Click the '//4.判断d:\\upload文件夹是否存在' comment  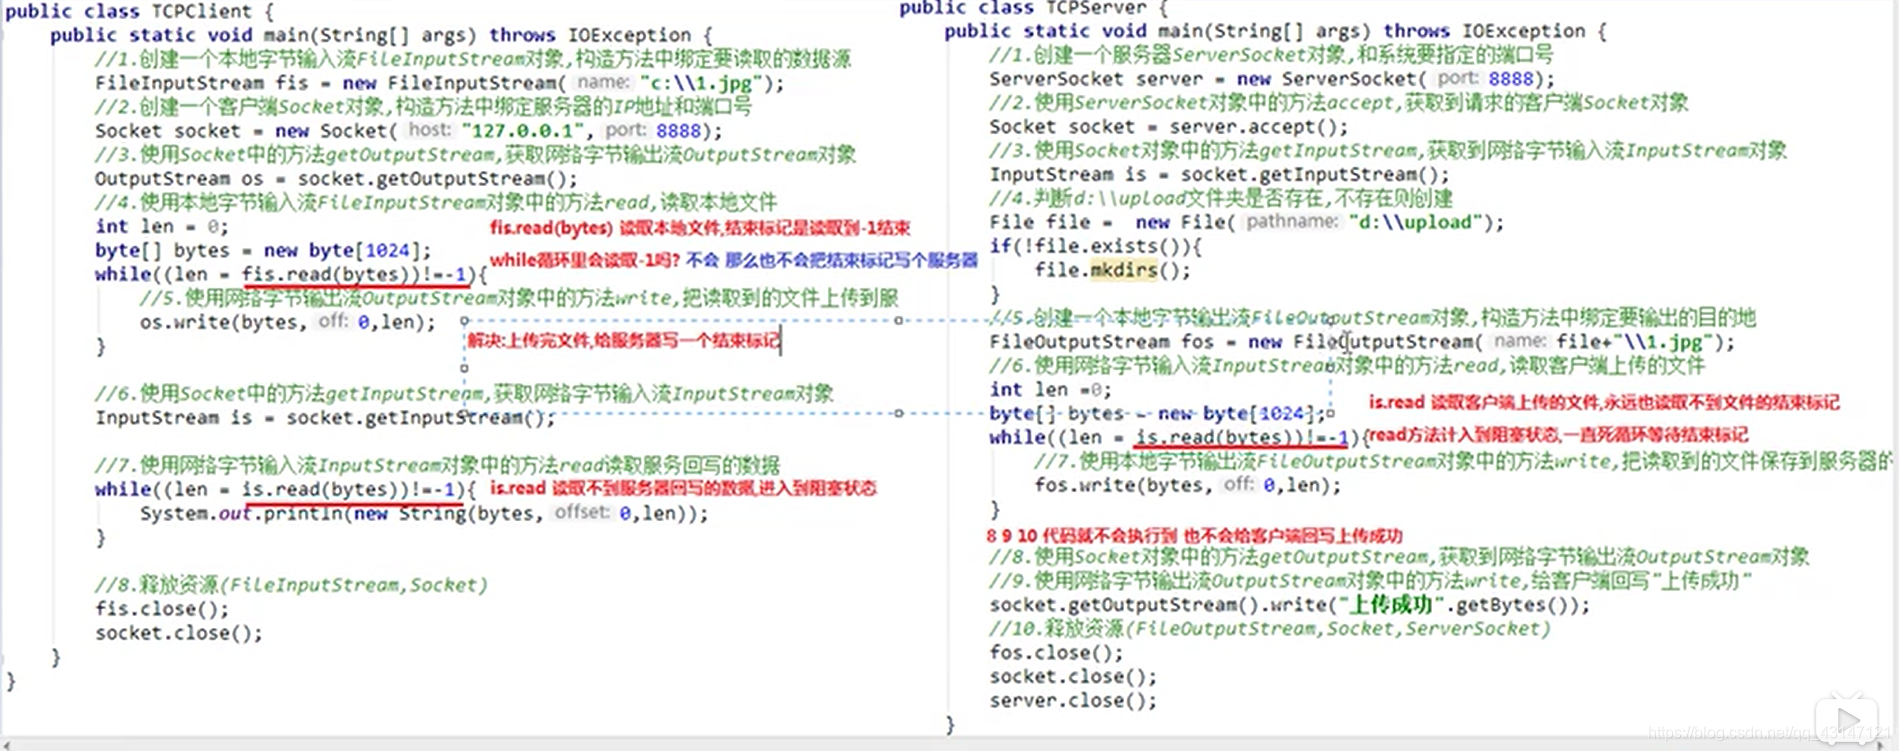point(1221,199)
